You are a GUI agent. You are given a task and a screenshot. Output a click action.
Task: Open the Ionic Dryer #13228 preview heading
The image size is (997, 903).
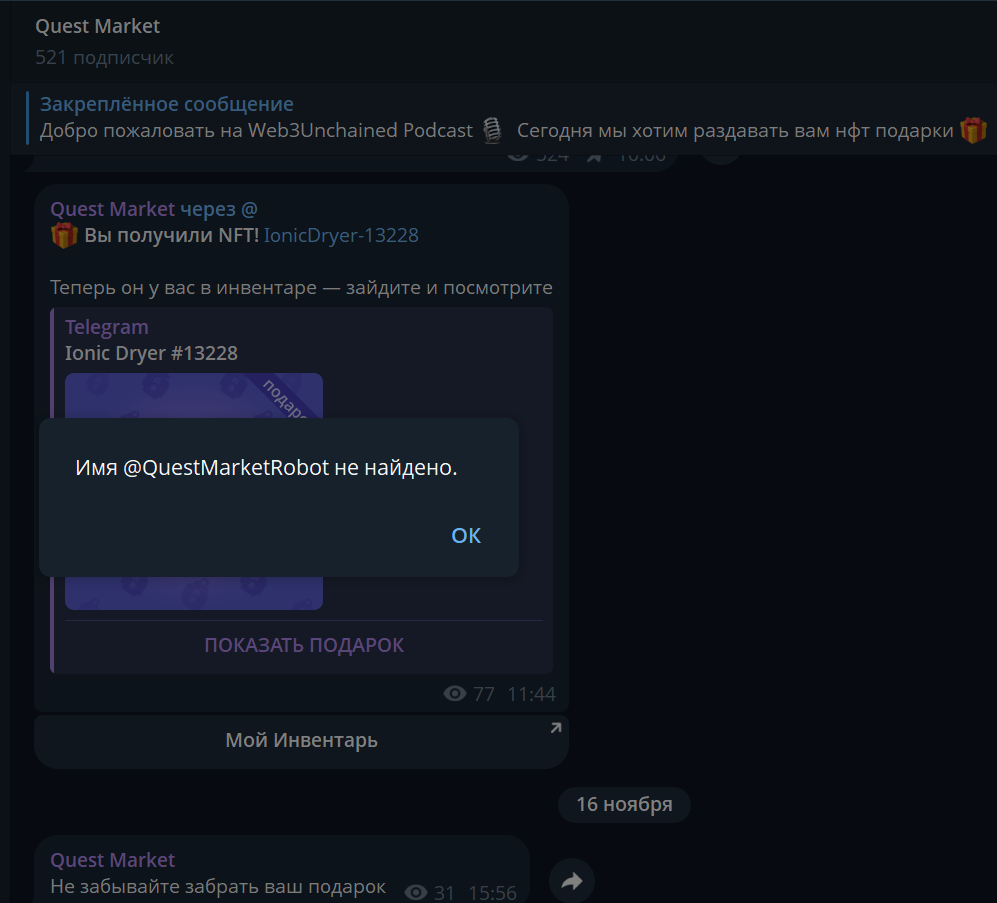click(151, 353)
